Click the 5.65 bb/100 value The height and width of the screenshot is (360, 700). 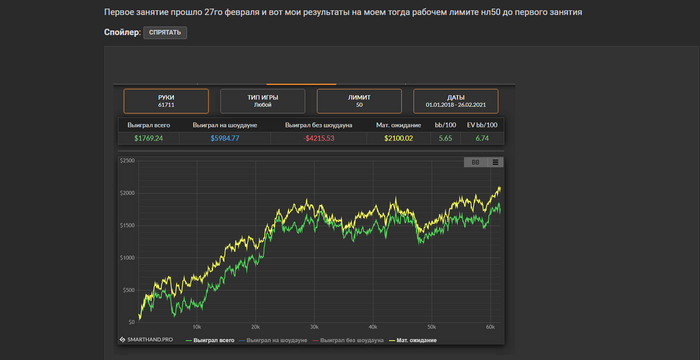click(x=446, y=138)
